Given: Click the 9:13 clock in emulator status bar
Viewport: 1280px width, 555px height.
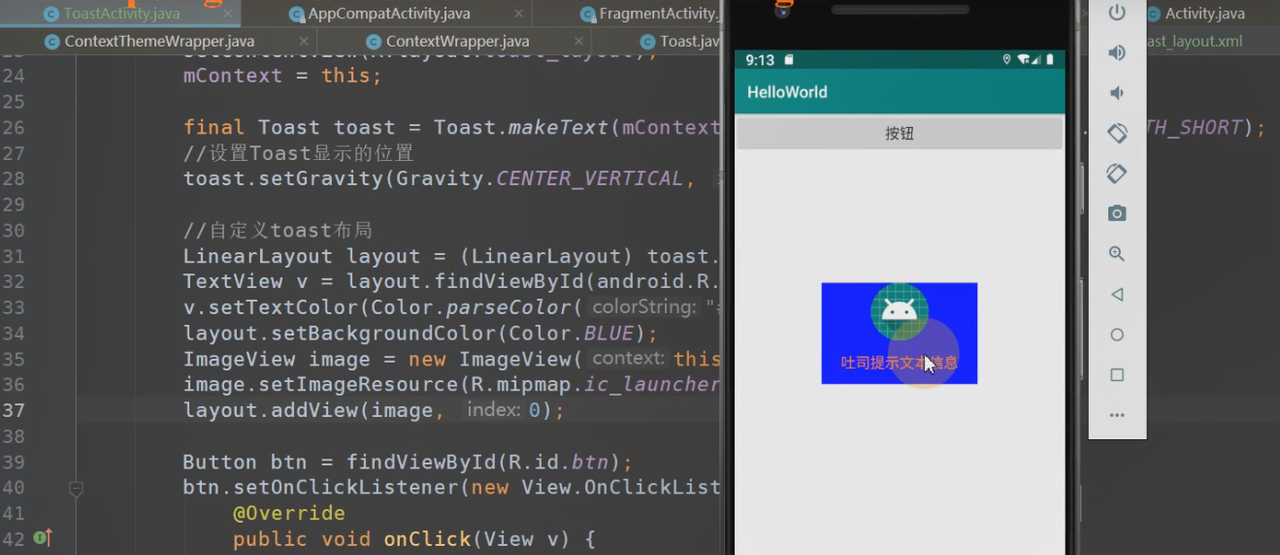Looking at the screenshot, I should [x=759, y=60].
